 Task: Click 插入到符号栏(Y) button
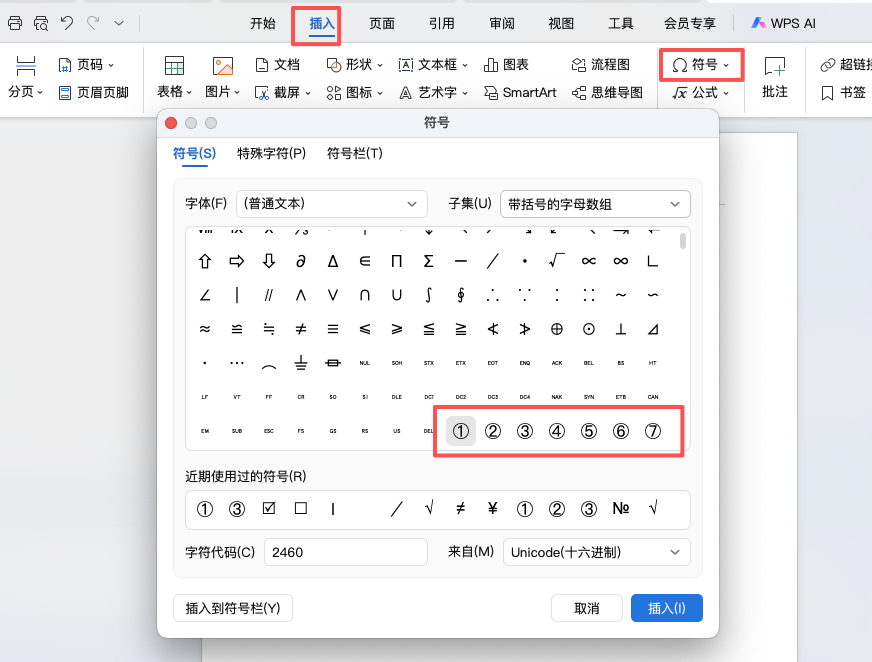(233, 608)
